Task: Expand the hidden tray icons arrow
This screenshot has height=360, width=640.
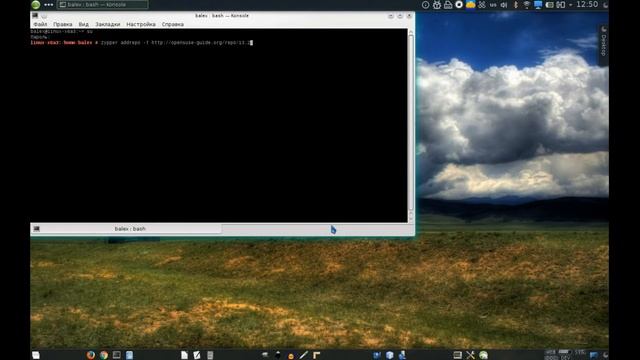Action: tap(571, 5)
